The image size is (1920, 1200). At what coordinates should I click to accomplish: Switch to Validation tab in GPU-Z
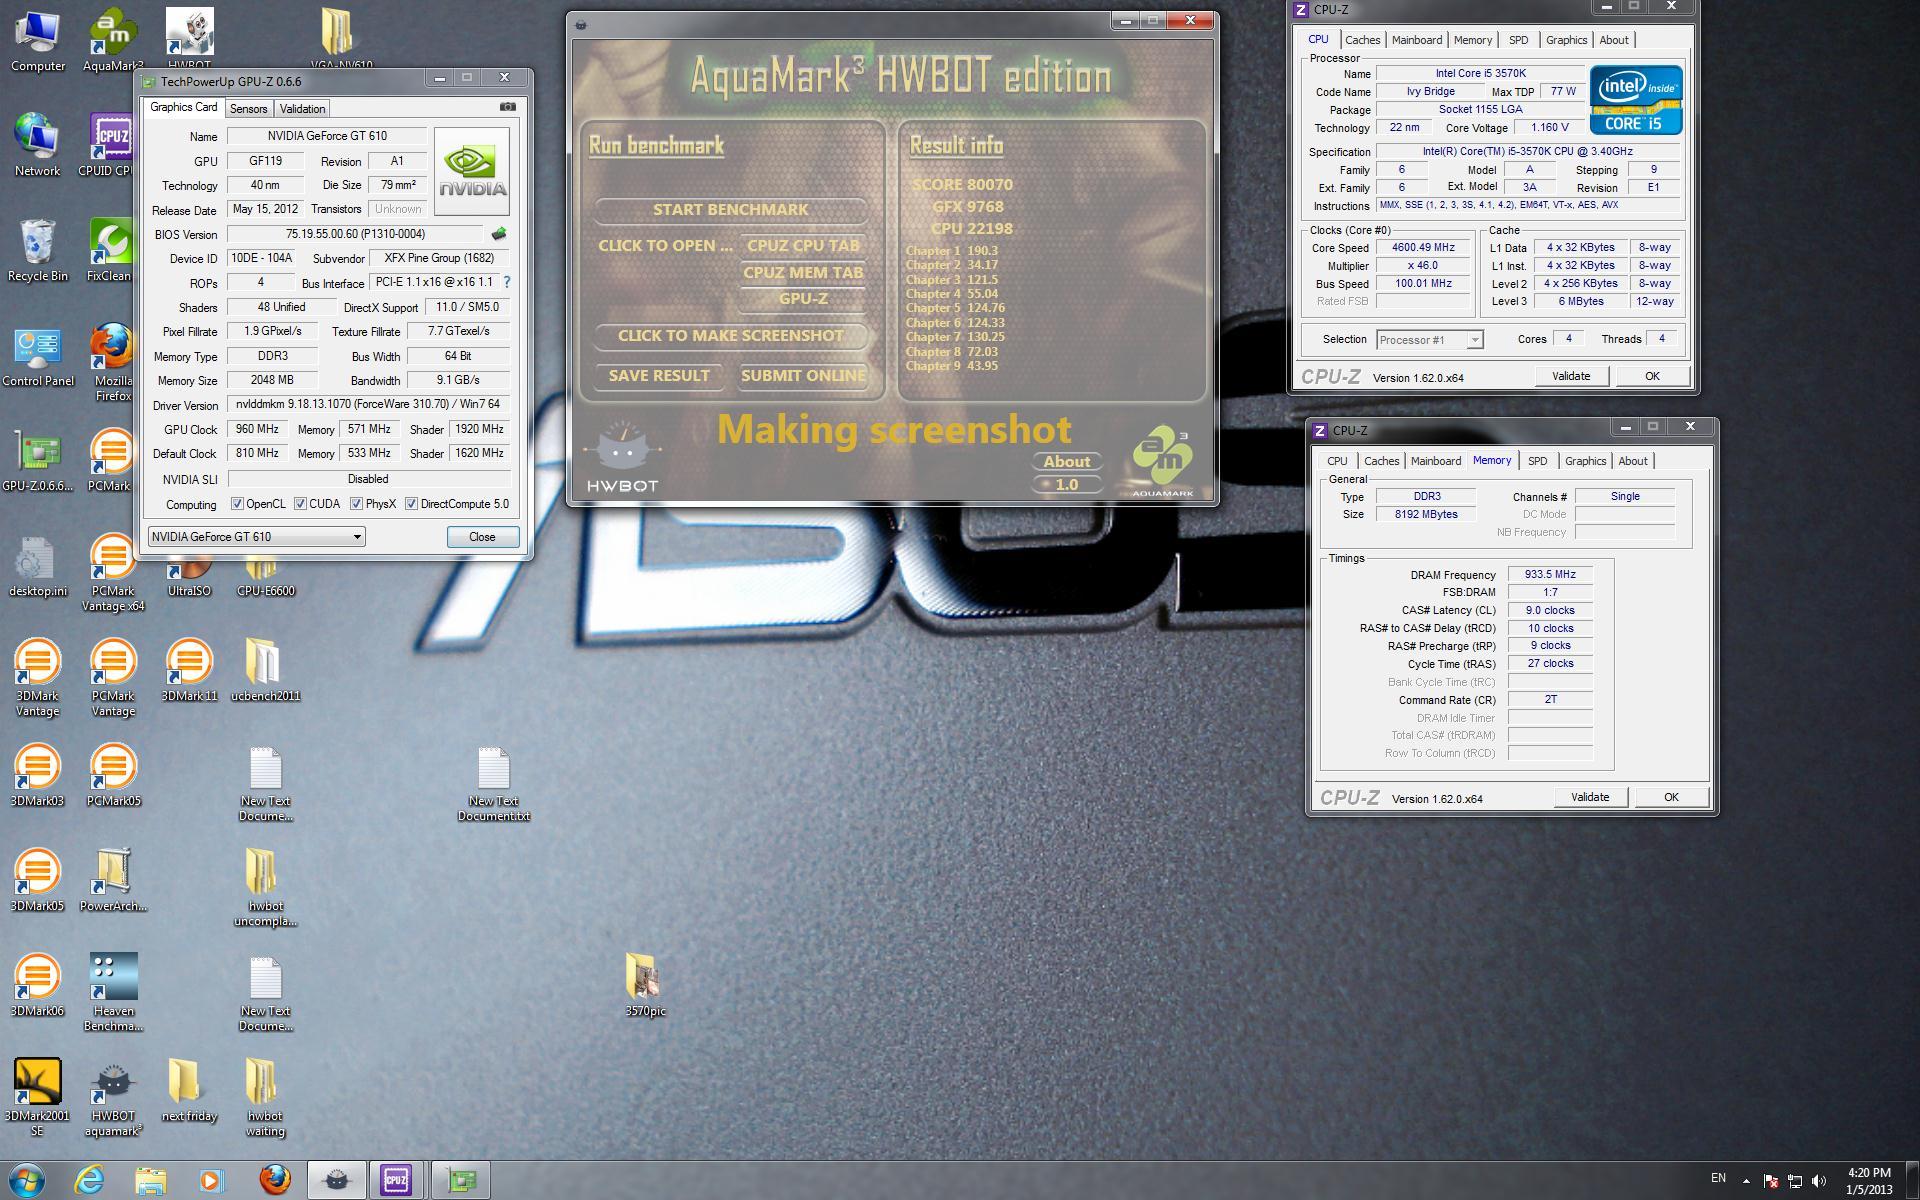click(x=302, y=109)
